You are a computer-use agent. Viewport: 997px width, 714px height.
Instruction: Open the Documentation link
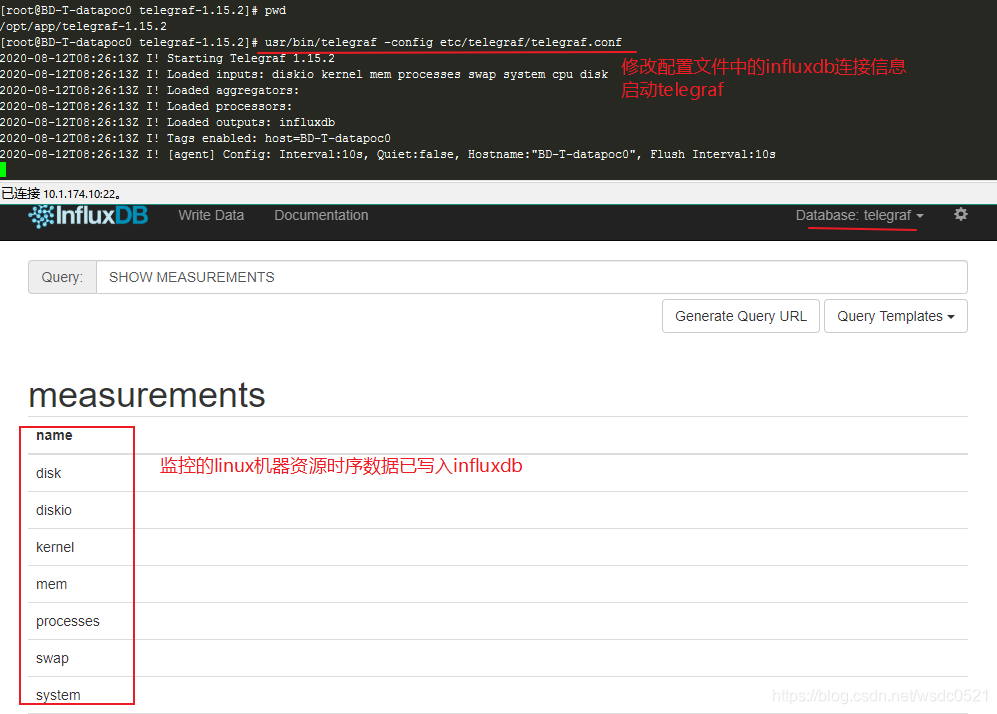pyautogui.click(x=321, y=216)
